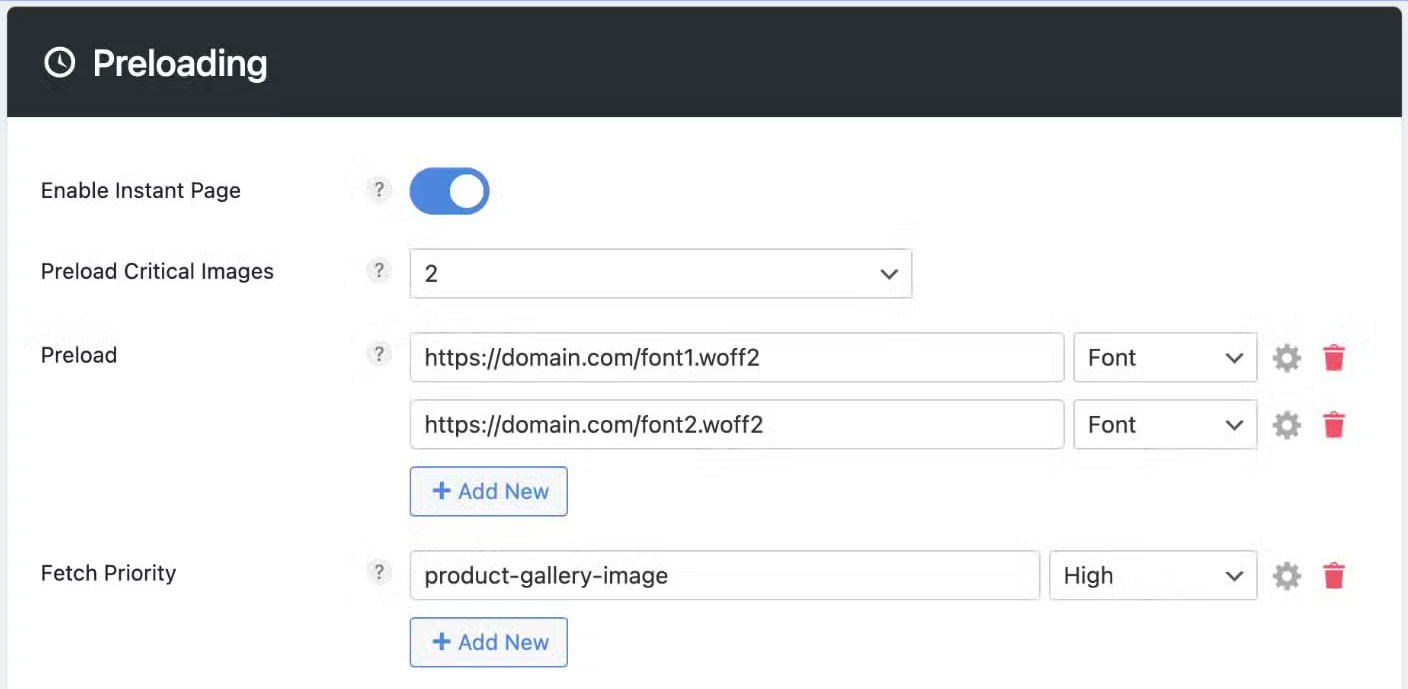Click Add New under Fetch Priority
The image size is (1408, 689).
pyautogui.click(x=488, y=642)
